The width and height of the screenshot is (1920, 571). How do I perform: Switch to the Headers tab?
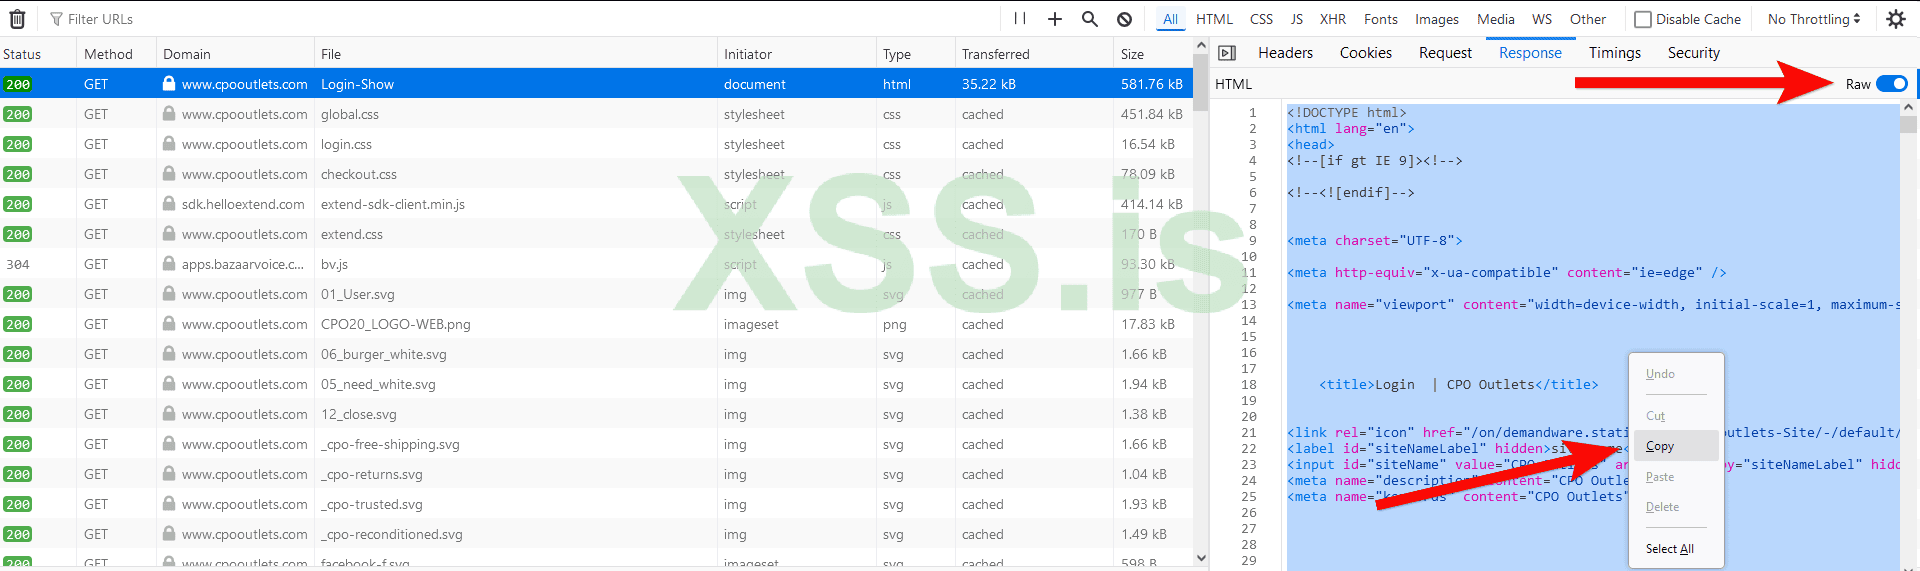(1285, 53)
